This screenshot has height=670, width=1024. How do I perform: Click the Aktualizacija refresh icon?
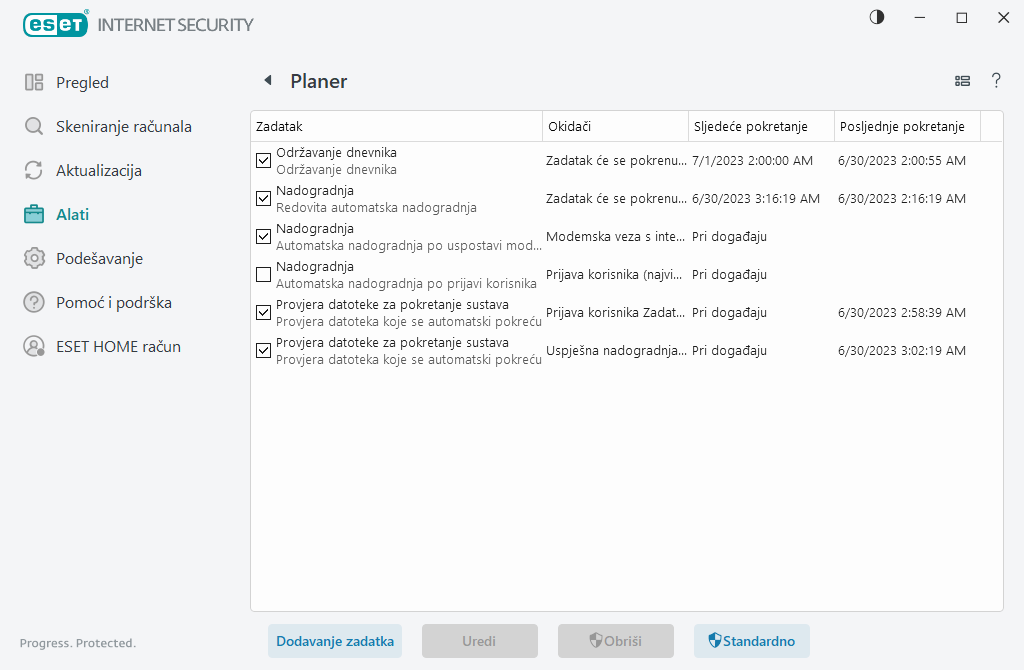coord(34,171)
